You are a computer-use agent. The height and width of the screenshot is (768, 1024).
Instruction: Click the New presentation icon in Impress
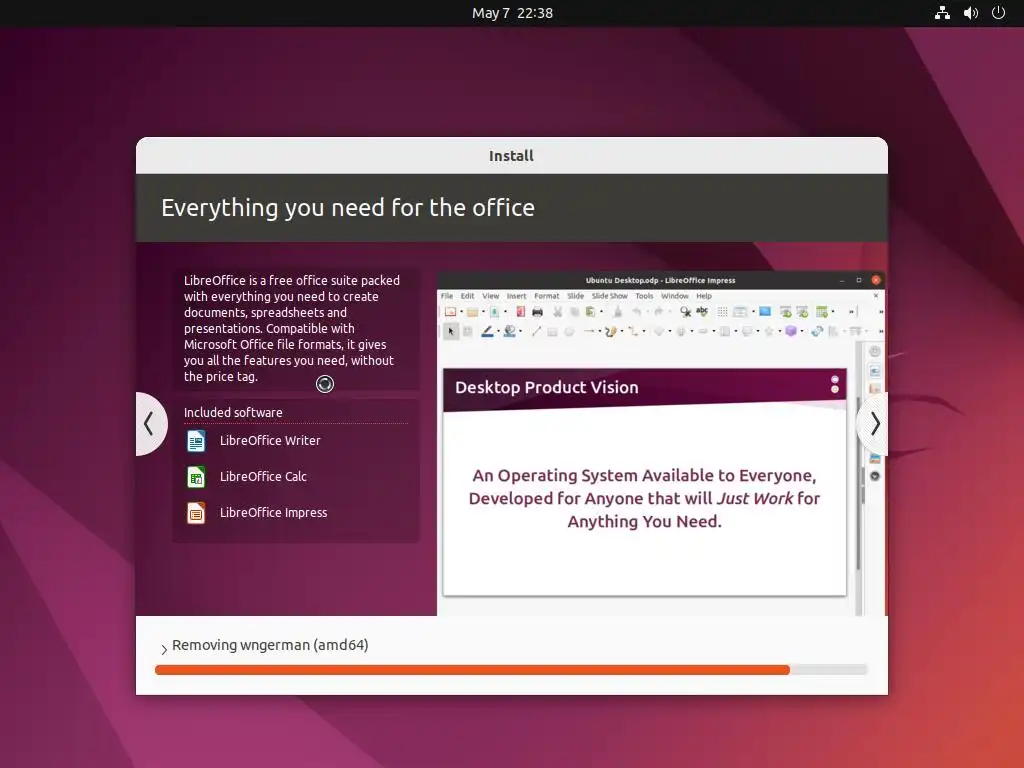[x=451, y=312]
